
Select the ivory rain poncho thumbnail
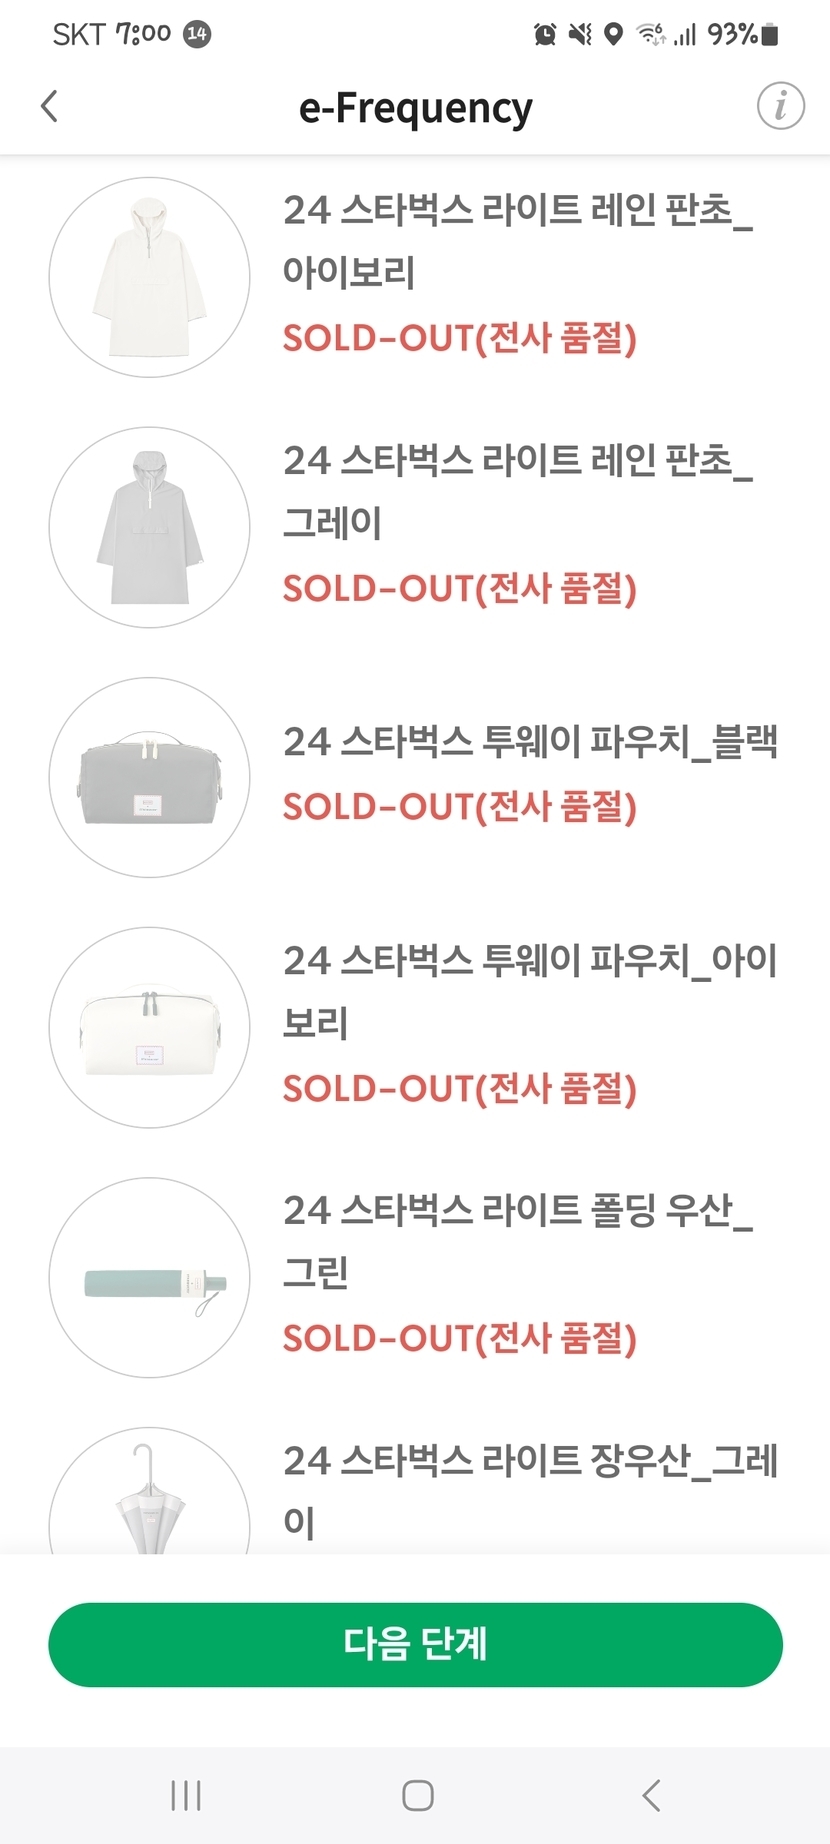[149, 277]
